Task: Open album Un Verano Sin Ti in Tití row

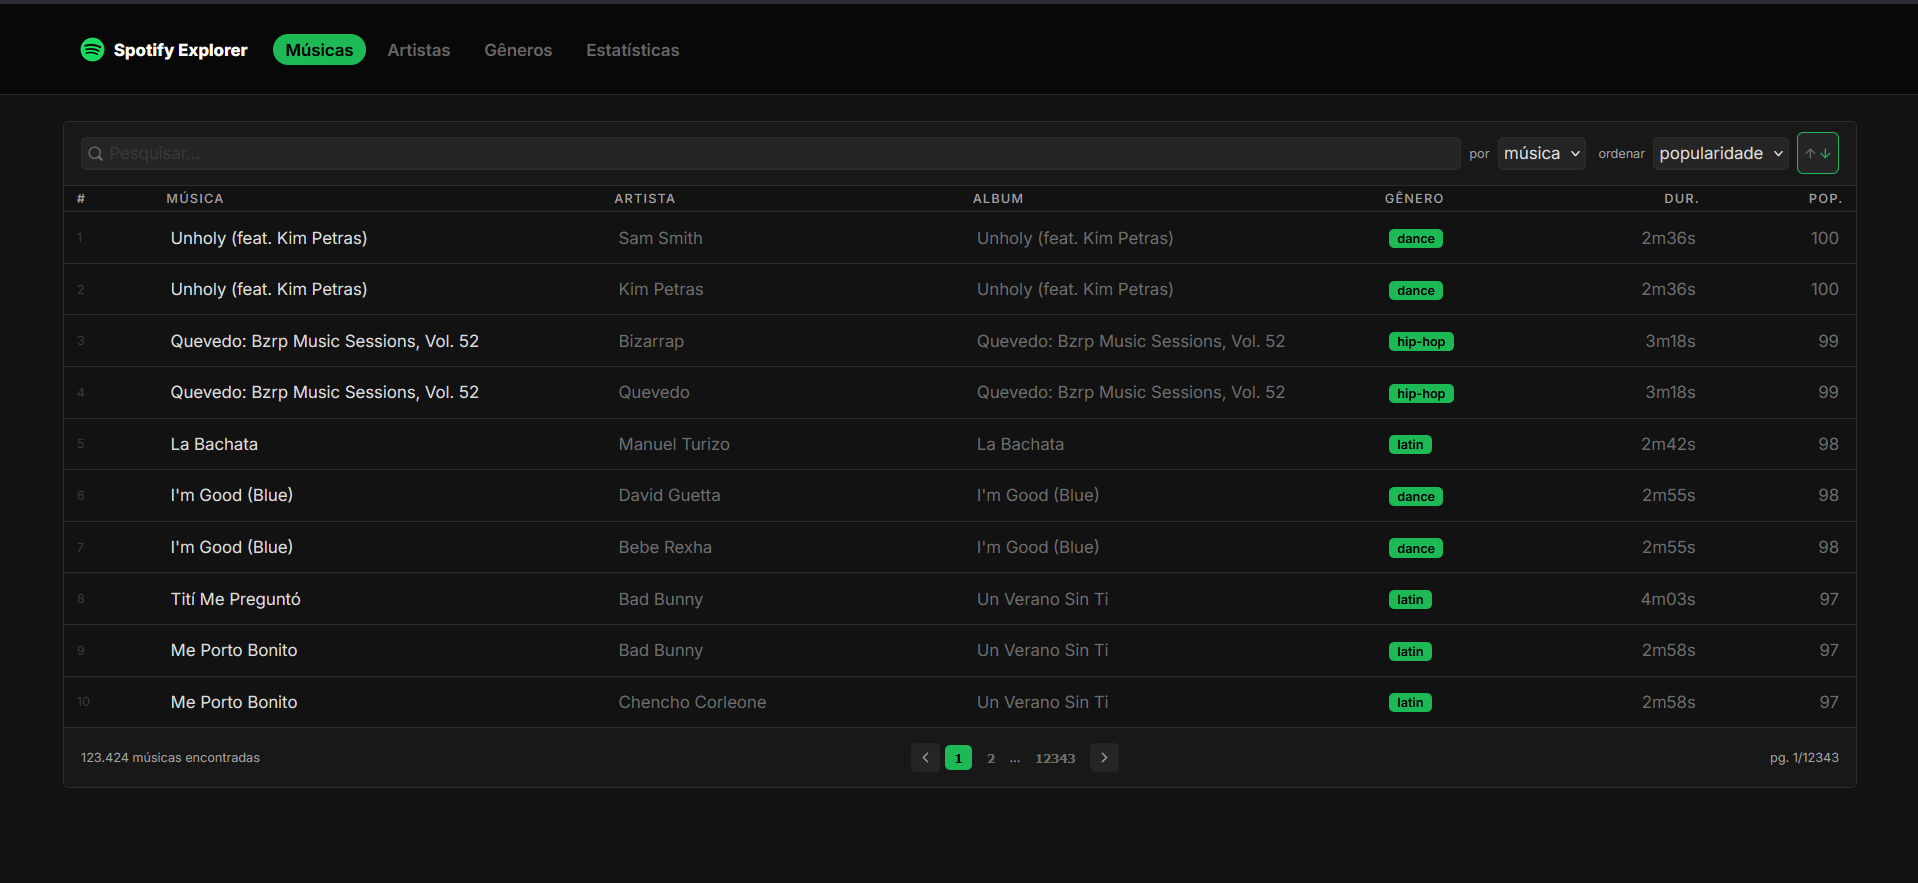Action: pyautogui.click(x=1043, y=599)
